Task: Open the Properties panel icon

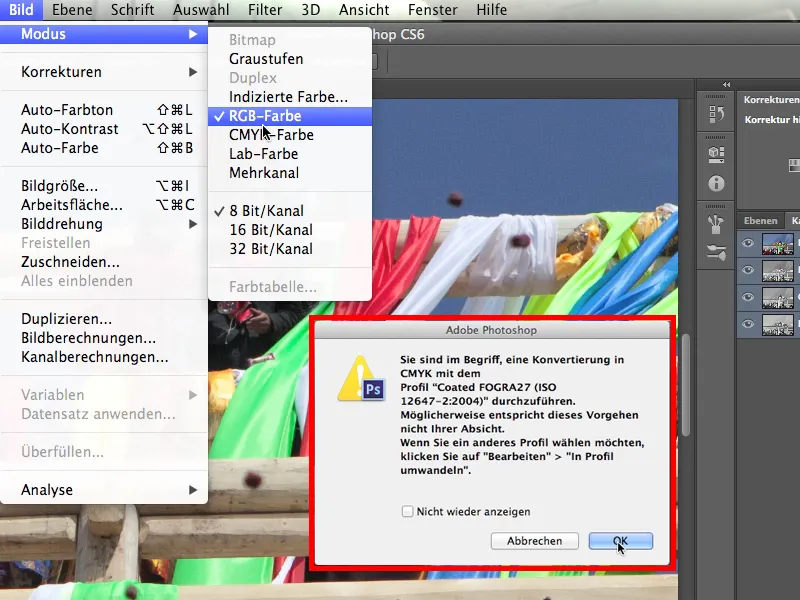Action: click(716, 154)
